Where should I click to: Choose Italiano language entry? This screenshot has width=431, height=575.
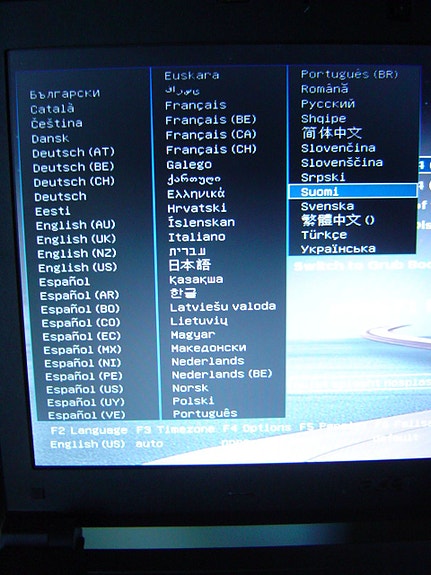pyautogui.click(x=197, y=237)
